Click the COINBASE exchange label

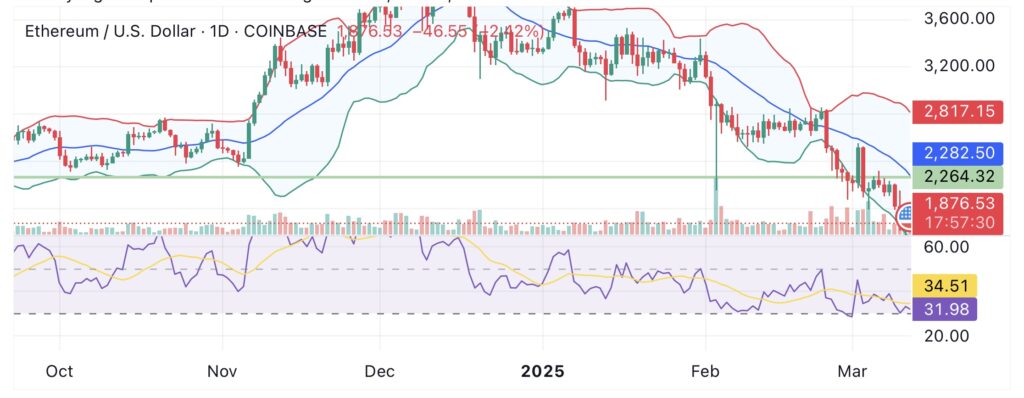(285, 31)
